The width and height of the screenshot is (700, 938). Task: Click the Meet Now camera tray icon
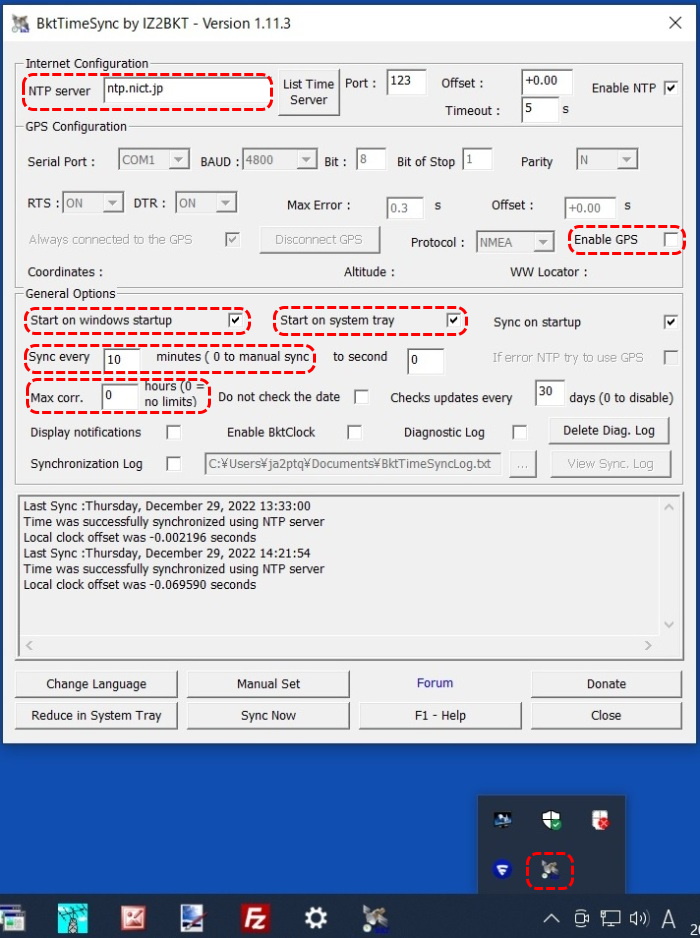coord(581,918)
